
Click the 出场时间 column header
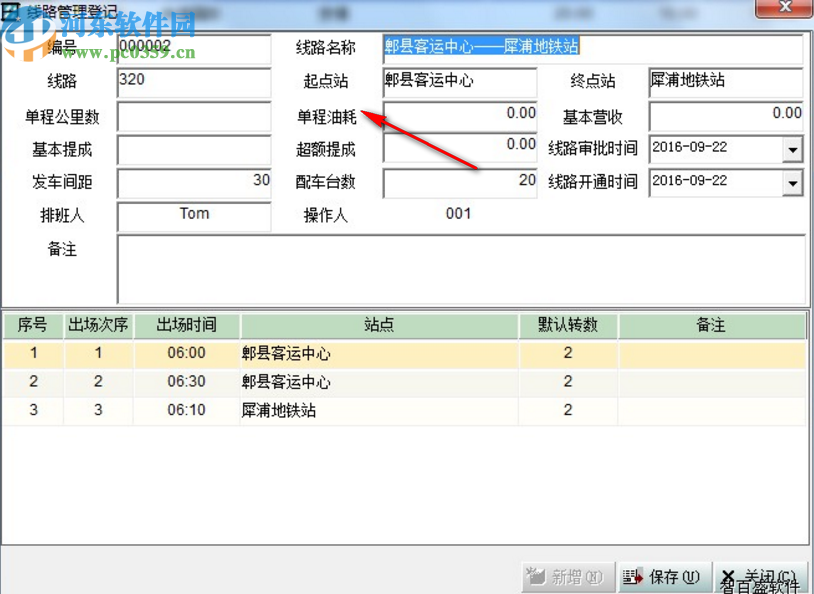click(186, 327)
